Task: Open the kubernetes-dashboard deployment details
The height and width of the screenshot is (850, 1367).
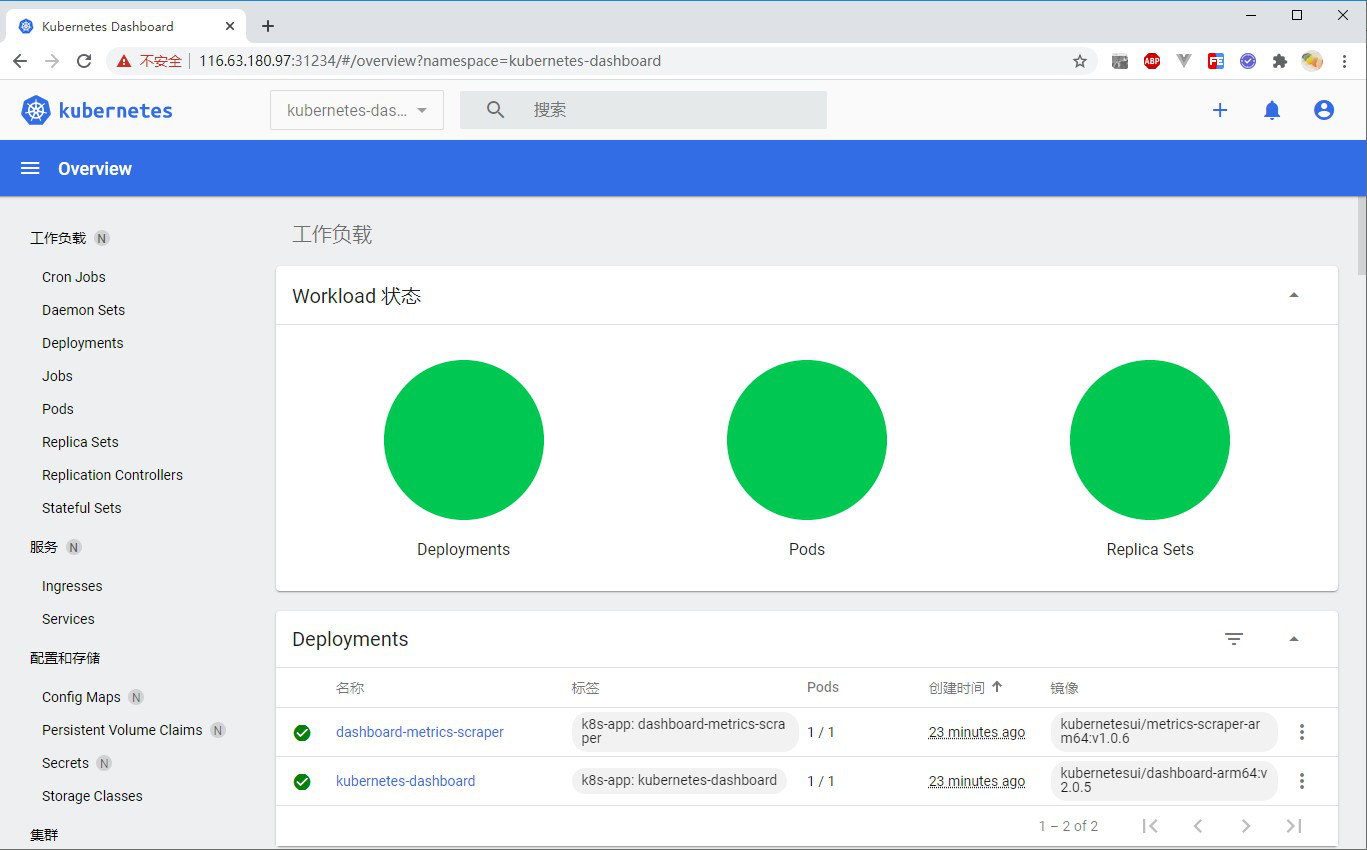Action: pyautogui.click(x=406, y=781)
